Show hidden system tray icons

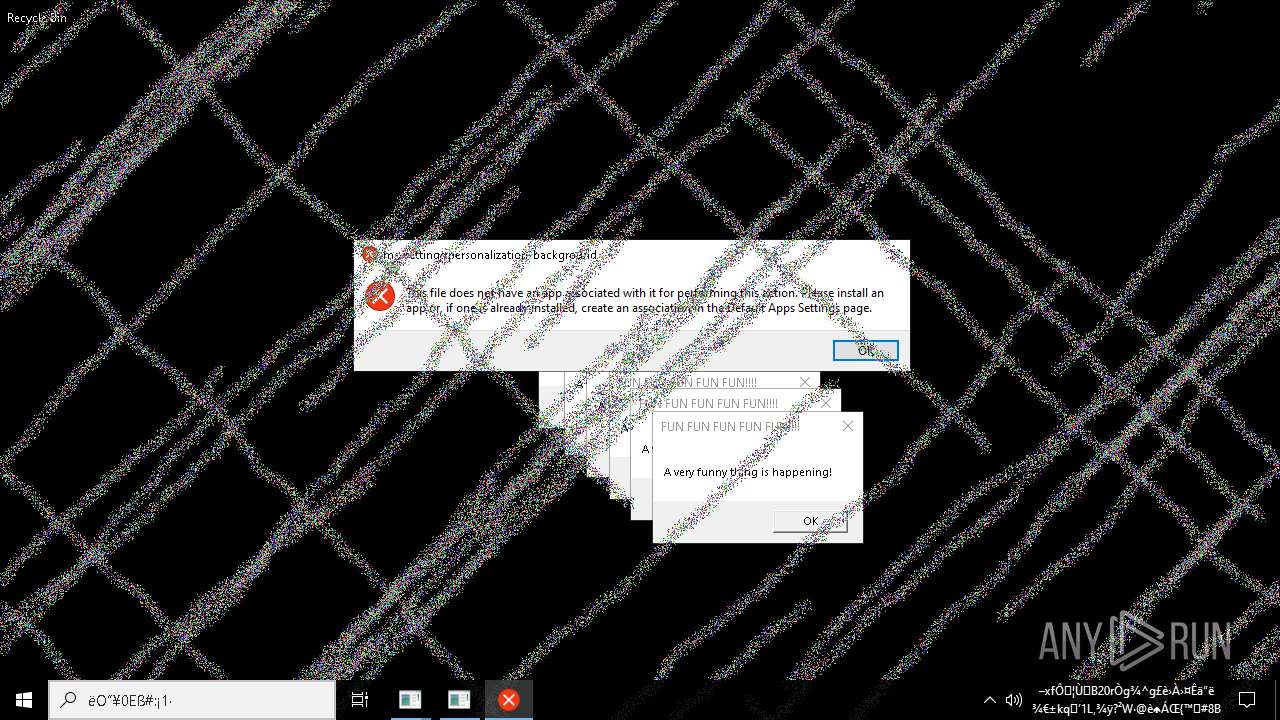pyautogui.click(x=990, y=700)
